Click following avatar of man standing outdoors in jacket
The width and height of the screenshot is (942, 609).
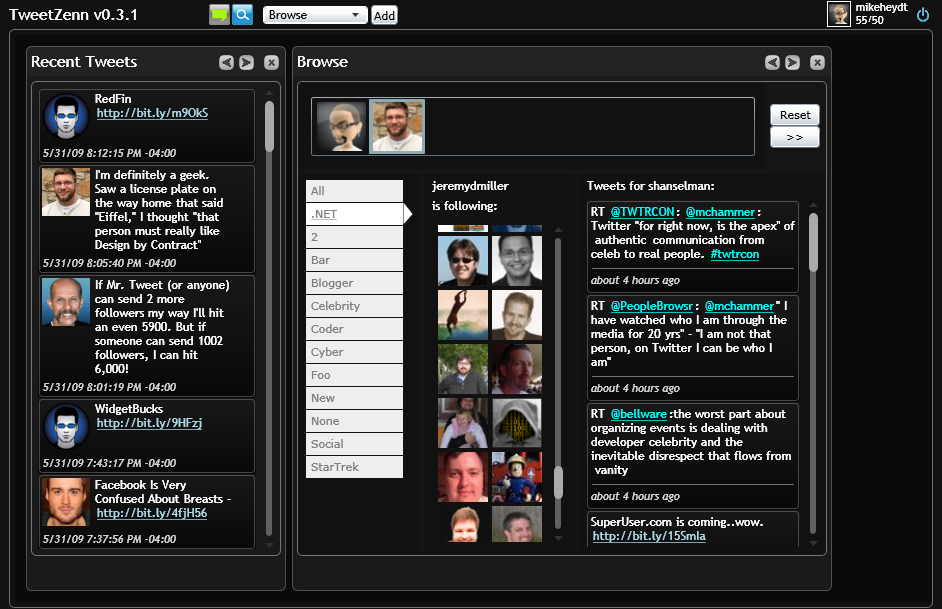click(463, 369)
